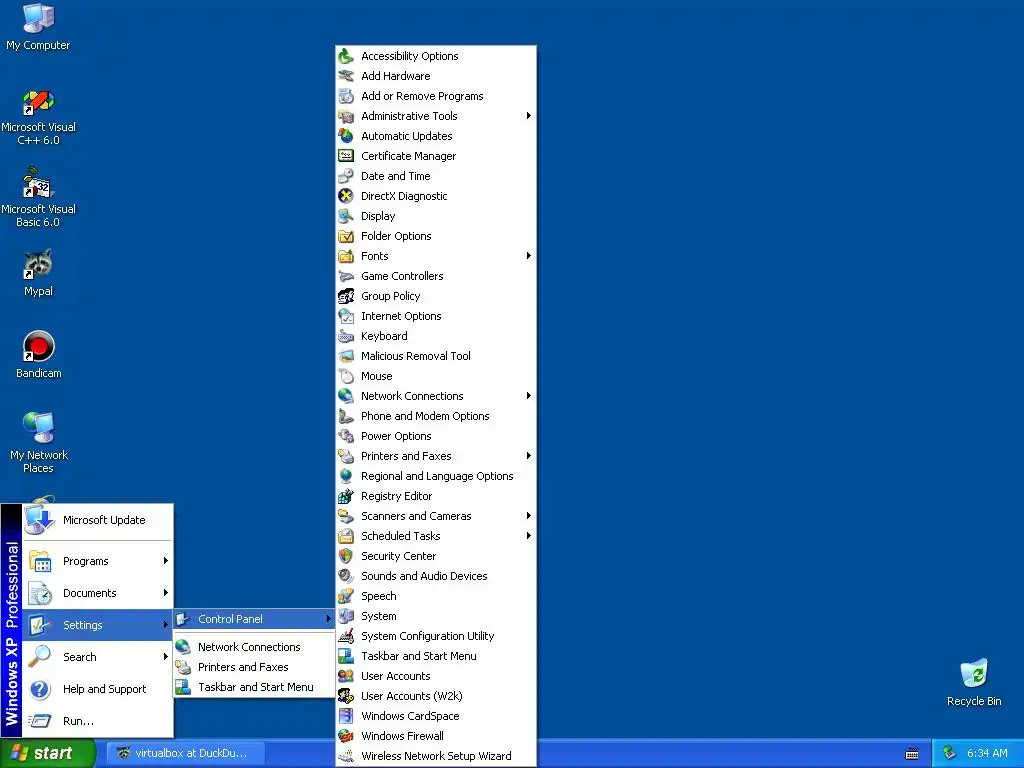Image resolution: width=1024 pixels, height=768 pixels.
Task: Click the Keyboard icon in Control Panel menu
Action: click(x=346, y=336)
